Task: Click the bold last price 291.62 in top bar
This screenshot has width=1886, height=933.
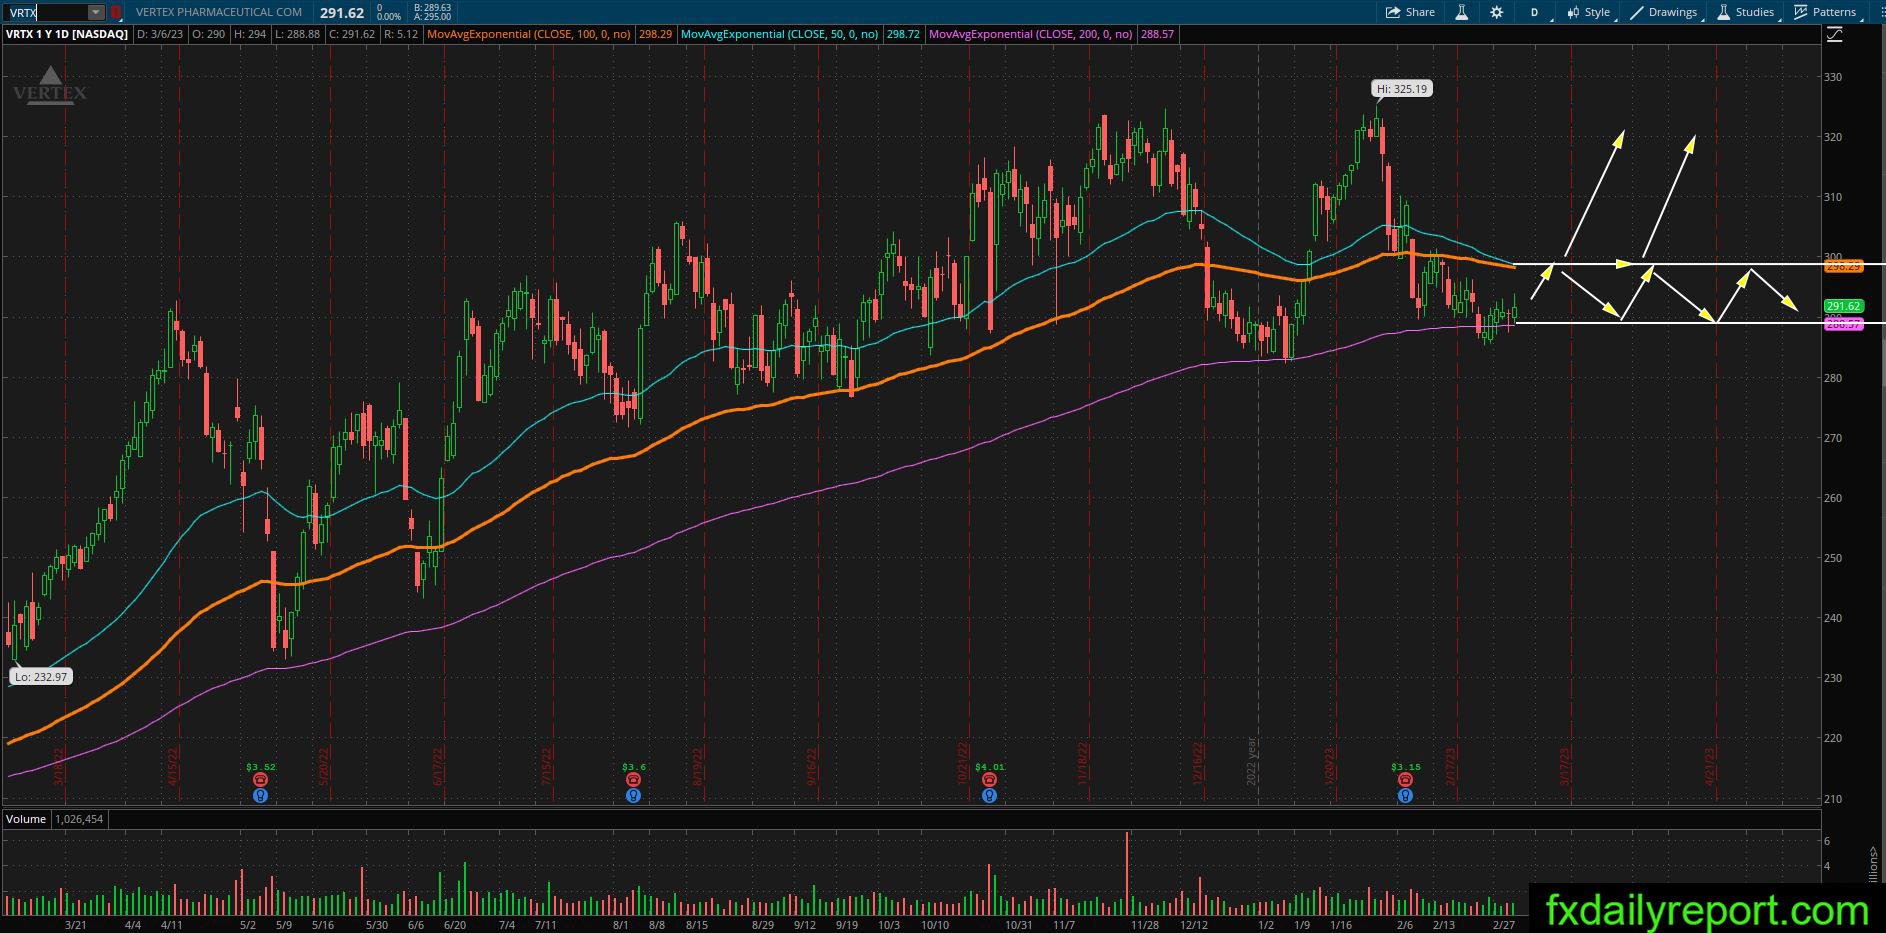Action: 342,13
